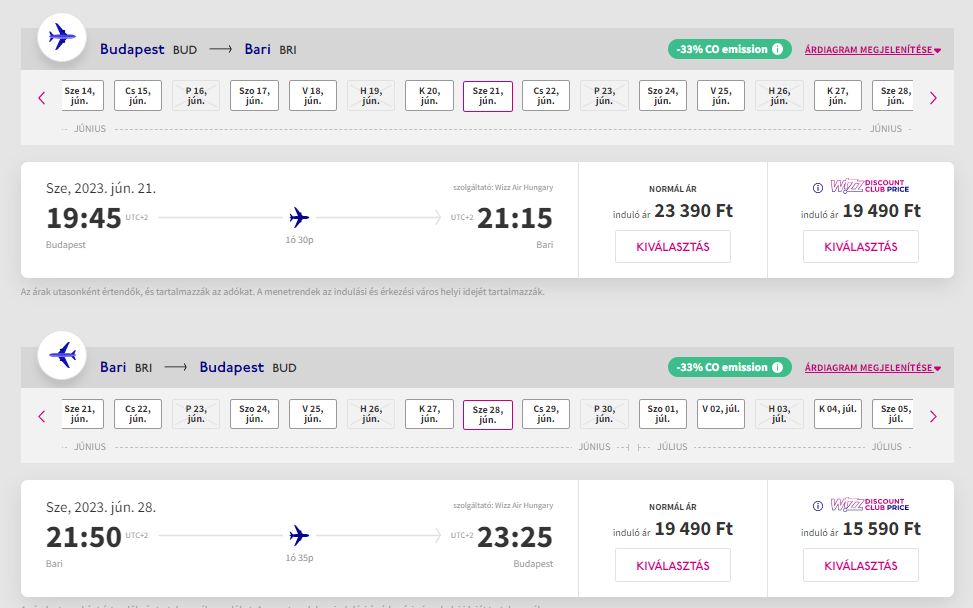This screenshot has width=973, height=608.
Task: Click next dates arrow in return date strip
Action: (933, 416)
